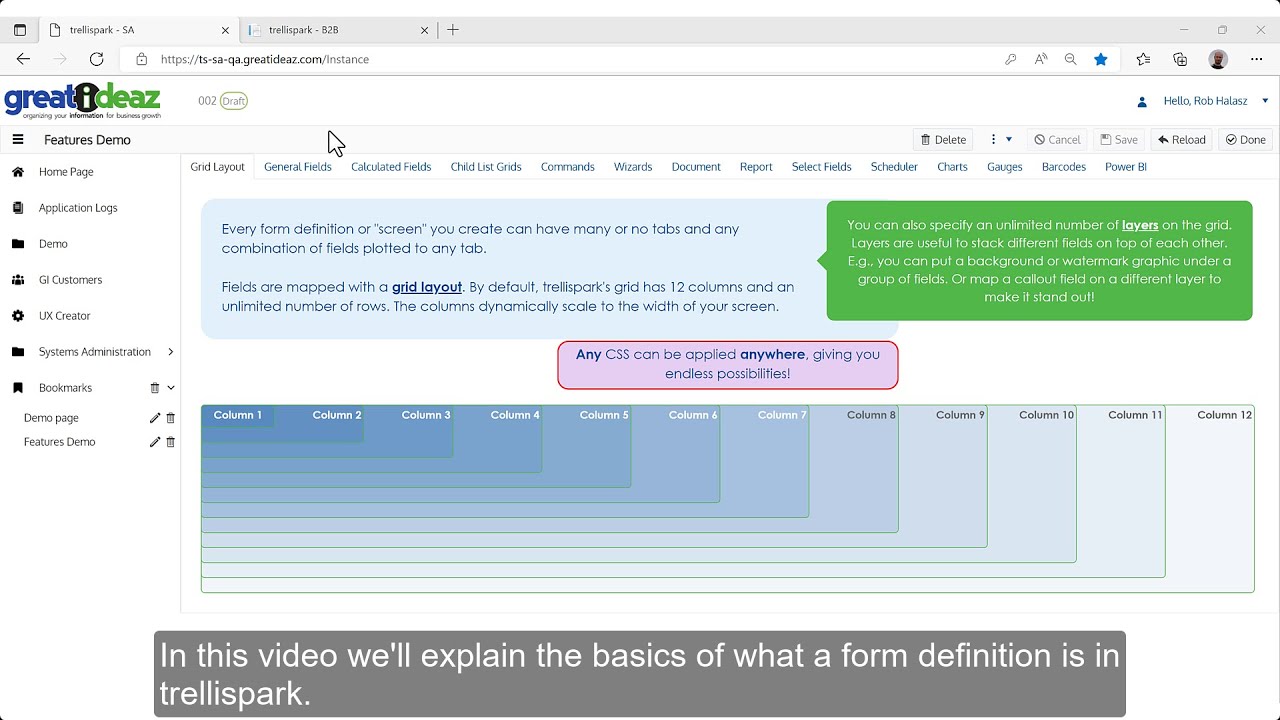Click the Reload button
The height and width of the screenshot is (720, 1280).
pyautogui.click(x=1182, y=140)
